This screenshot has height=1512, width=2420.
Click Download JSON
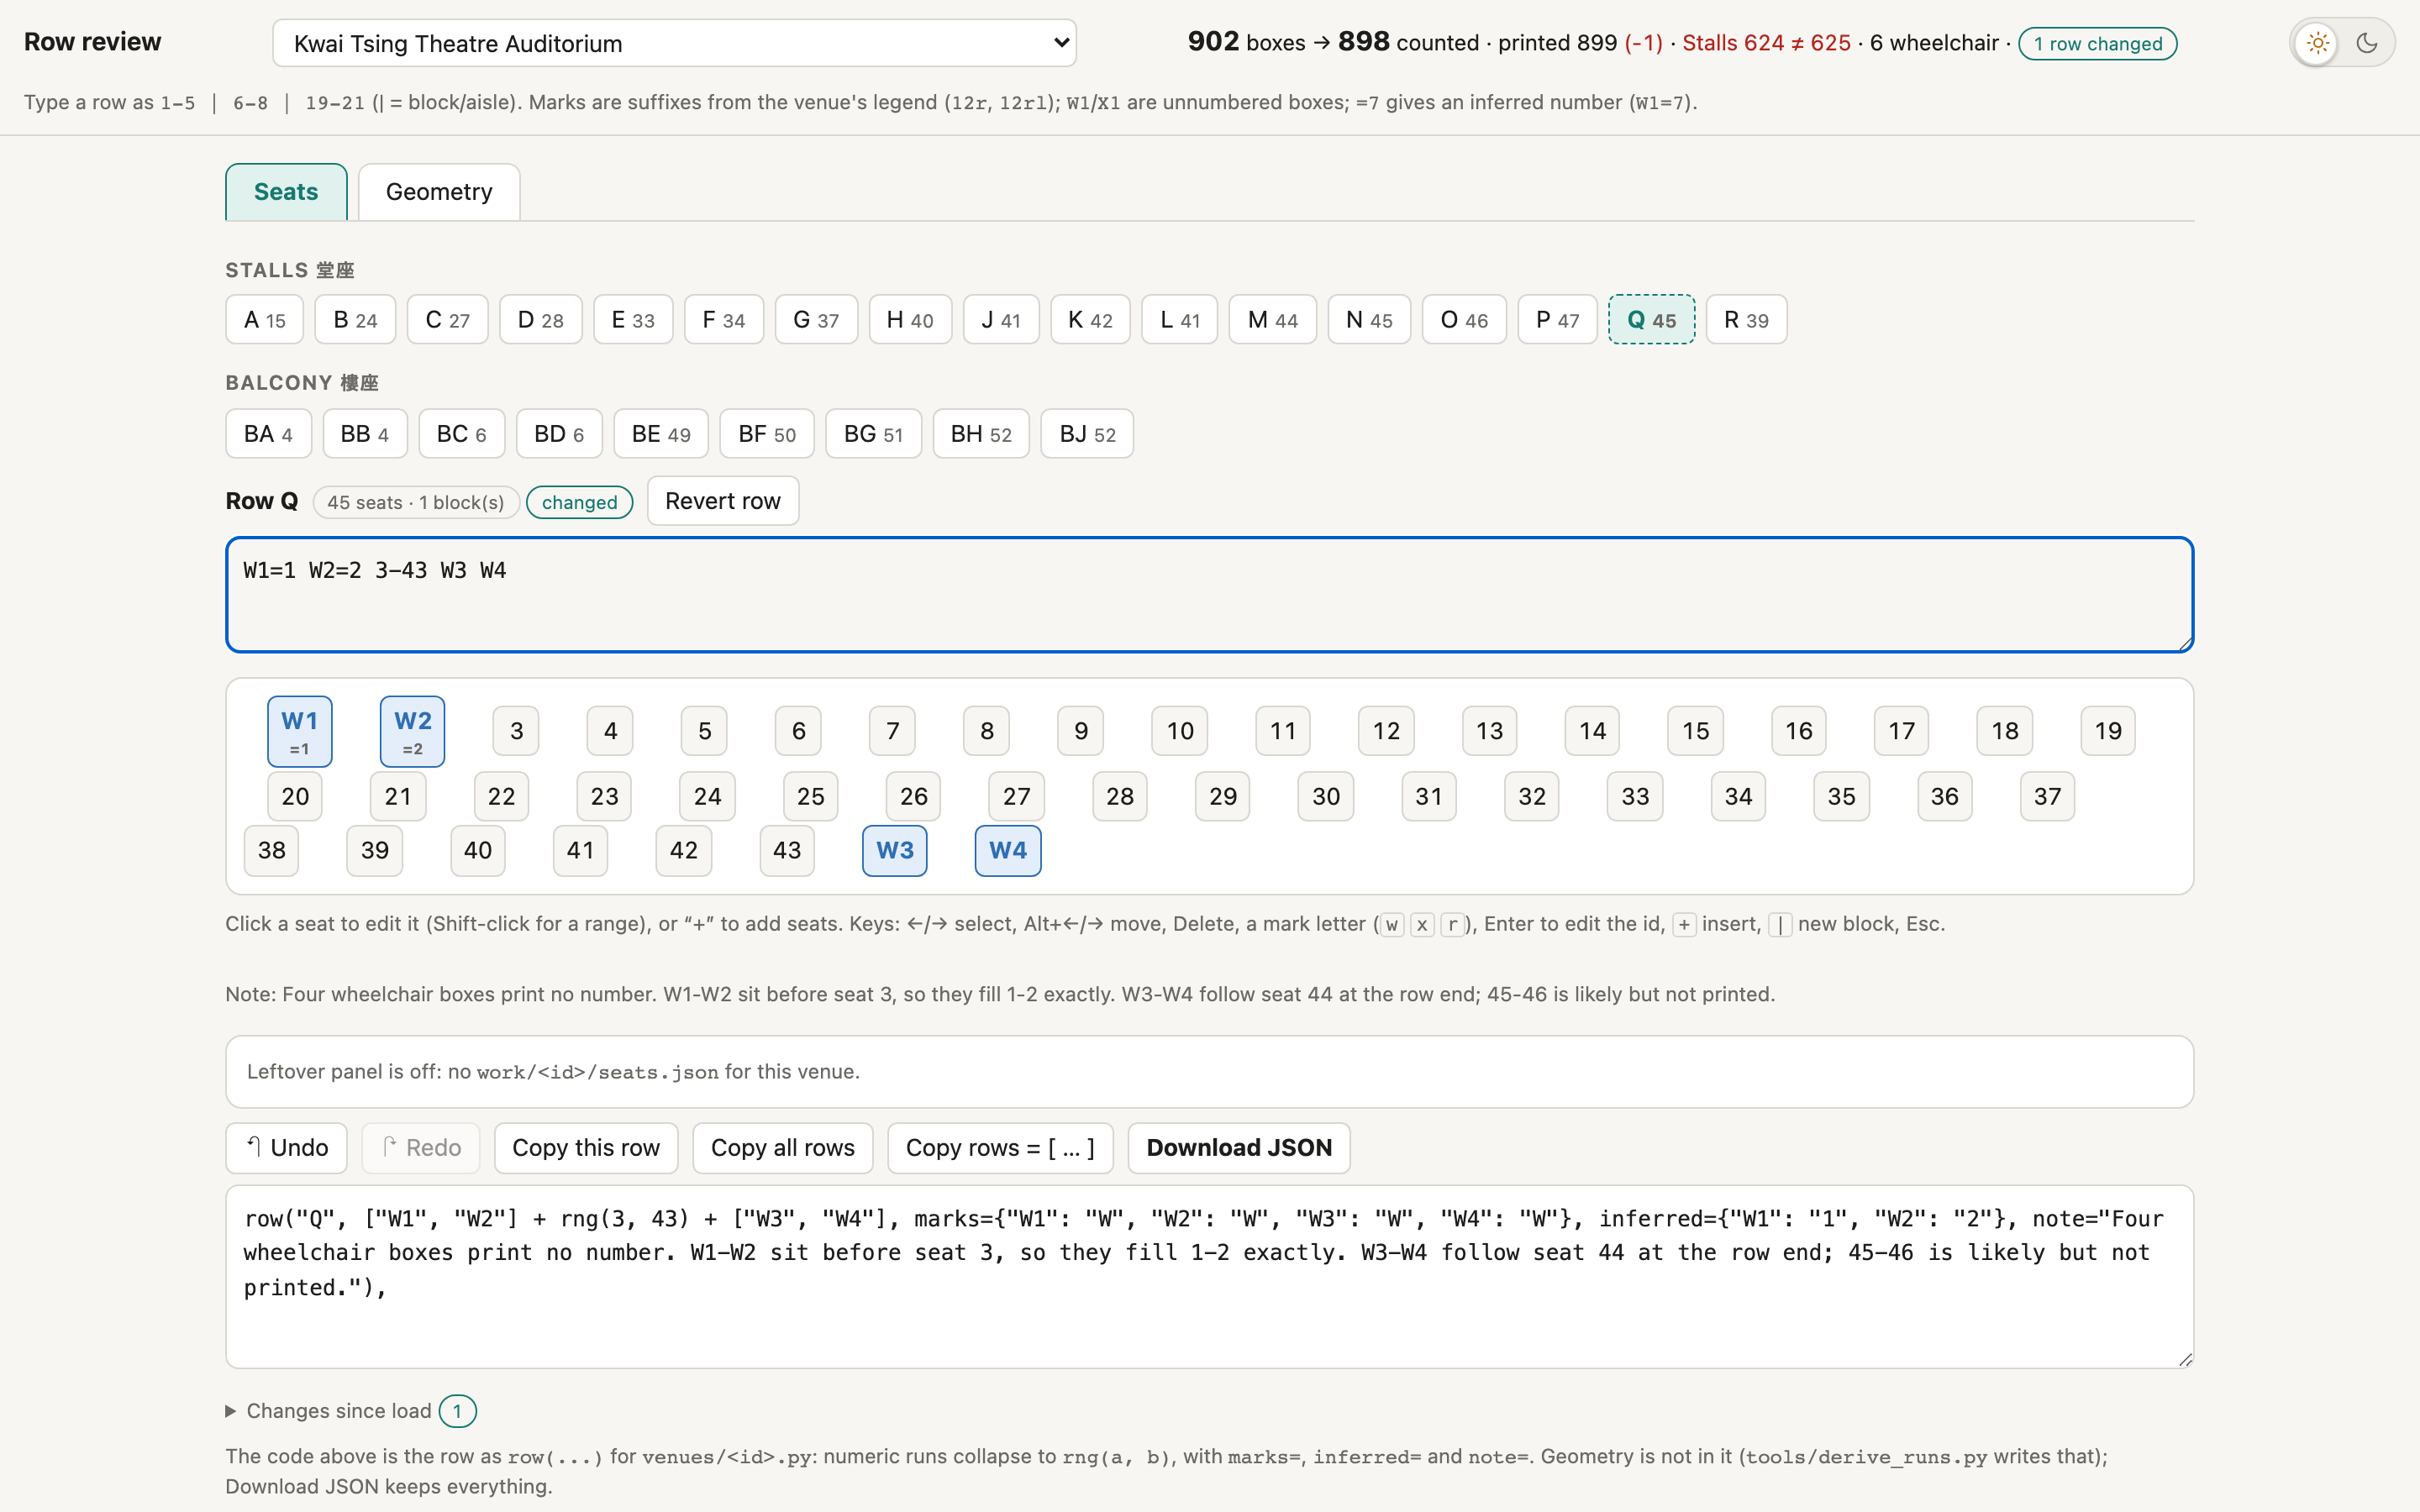(x=1239, y=1148)
